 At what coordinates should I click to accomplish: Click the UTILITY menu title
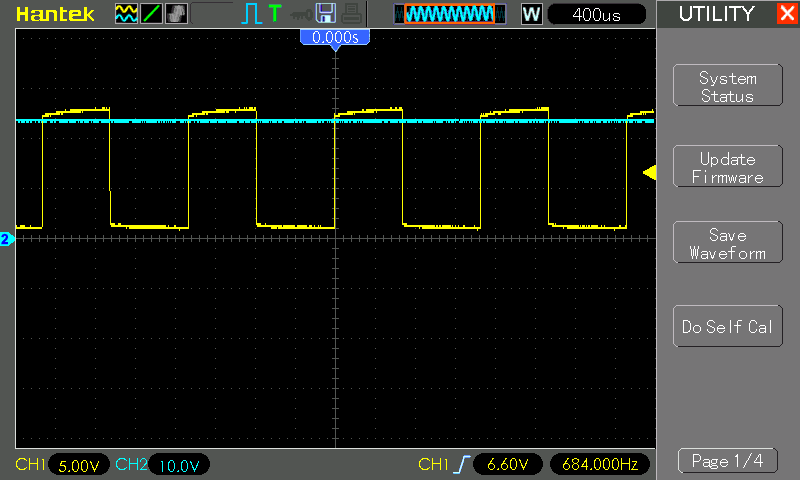(716, 14)
